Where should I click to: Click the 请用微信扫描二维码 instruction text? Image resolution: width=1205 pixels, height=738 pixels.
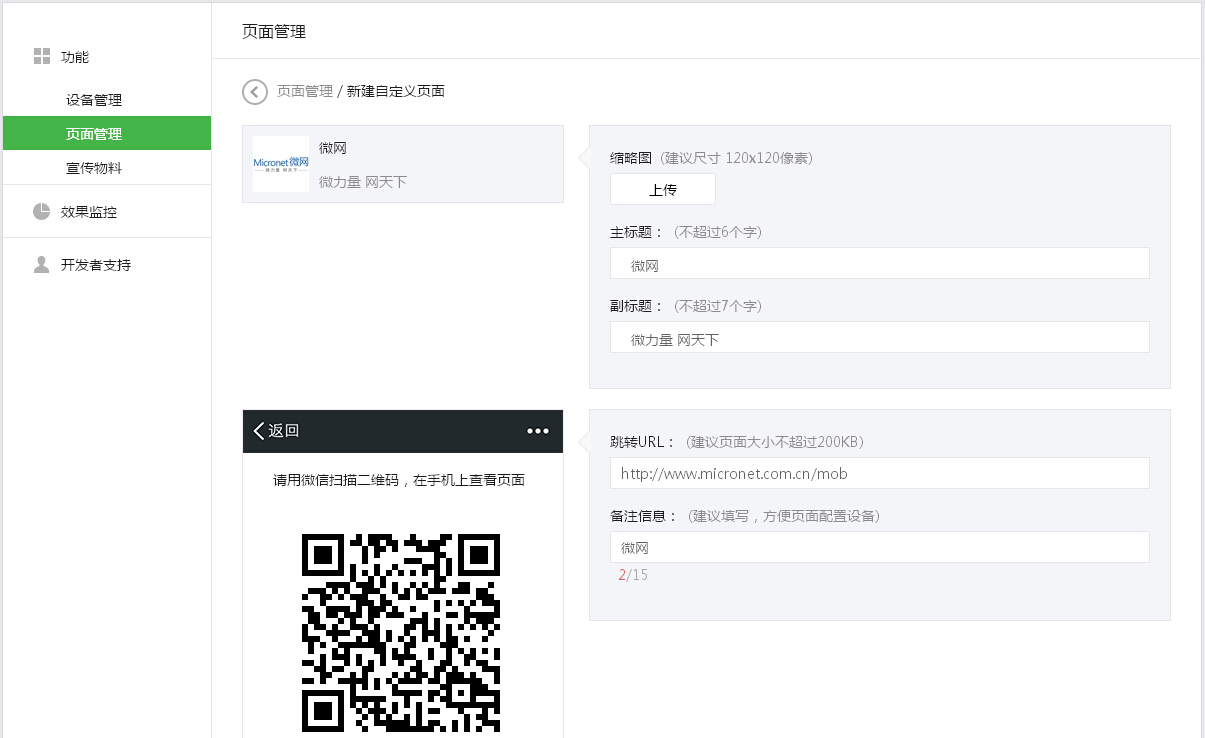tap(399, 480)
